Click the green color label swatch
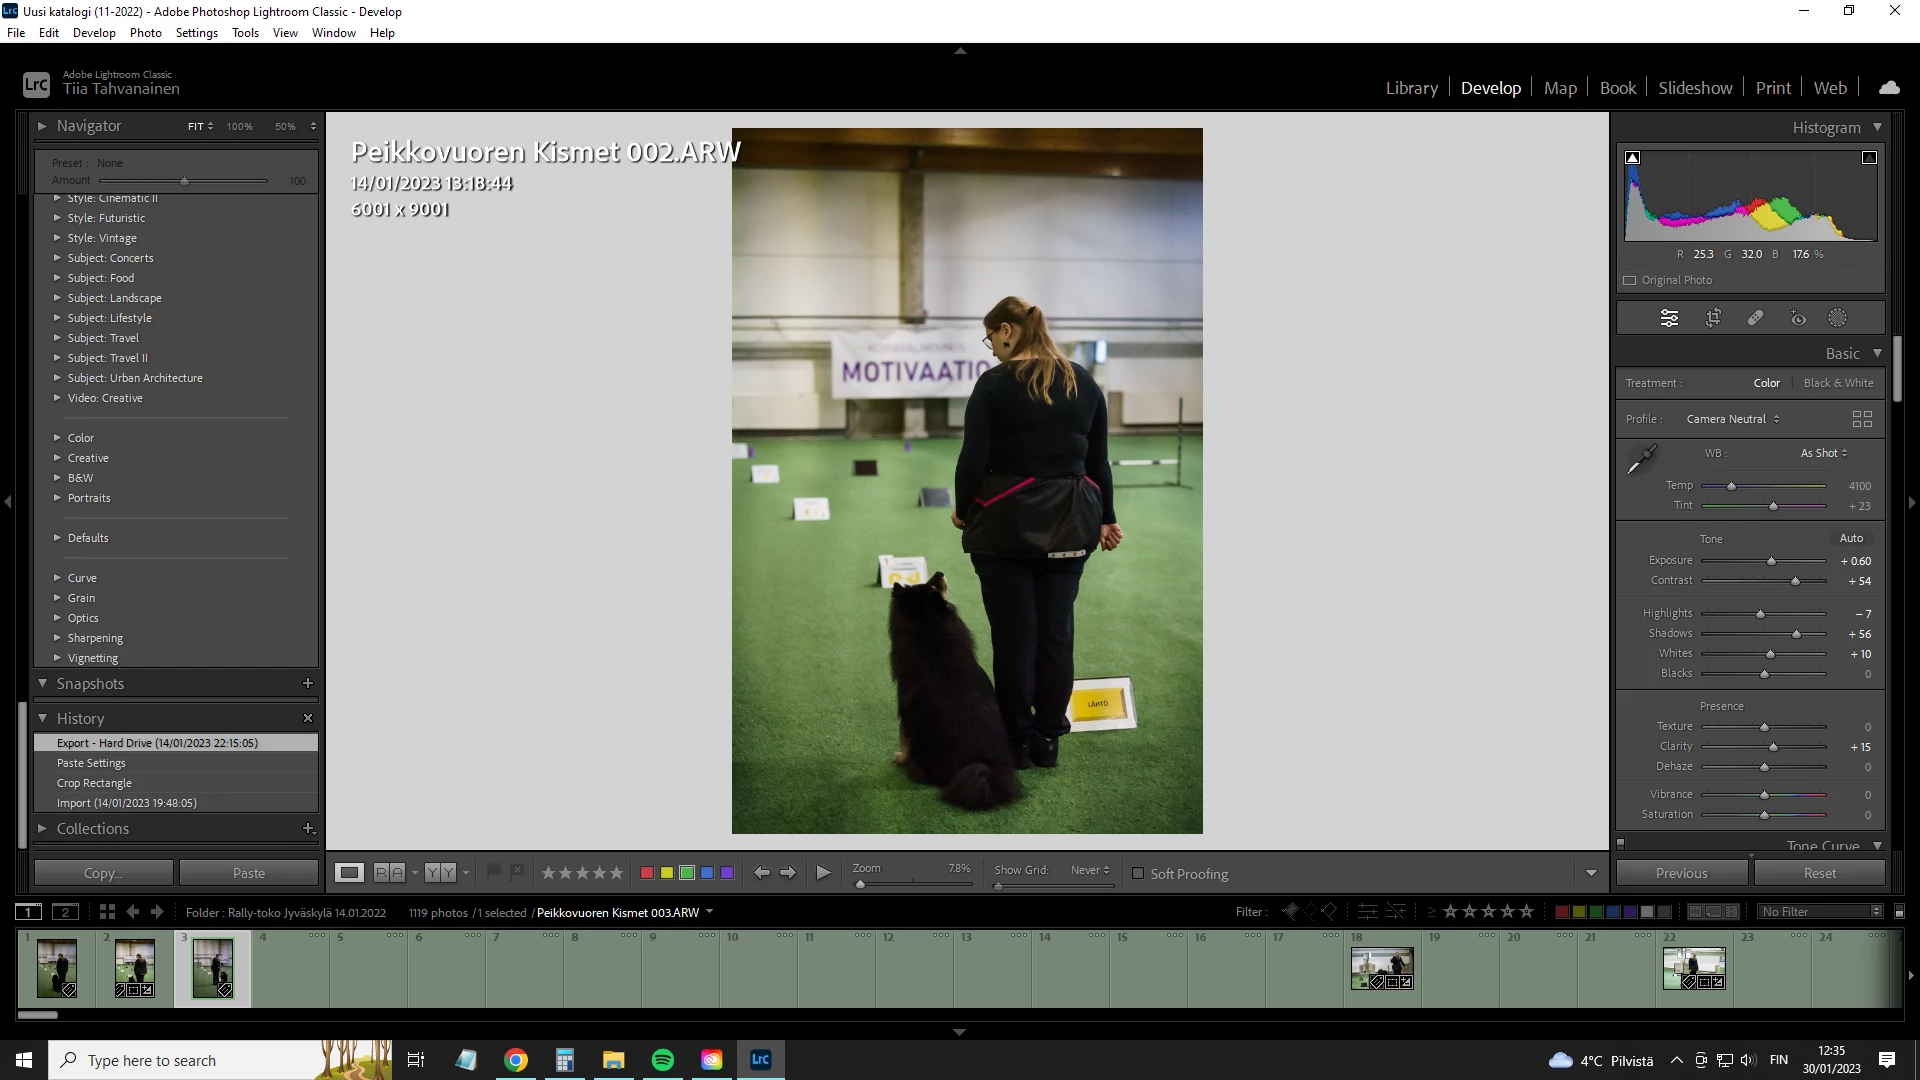The height and width of the screenshot is (1080, 1920). tap(687, 873)
